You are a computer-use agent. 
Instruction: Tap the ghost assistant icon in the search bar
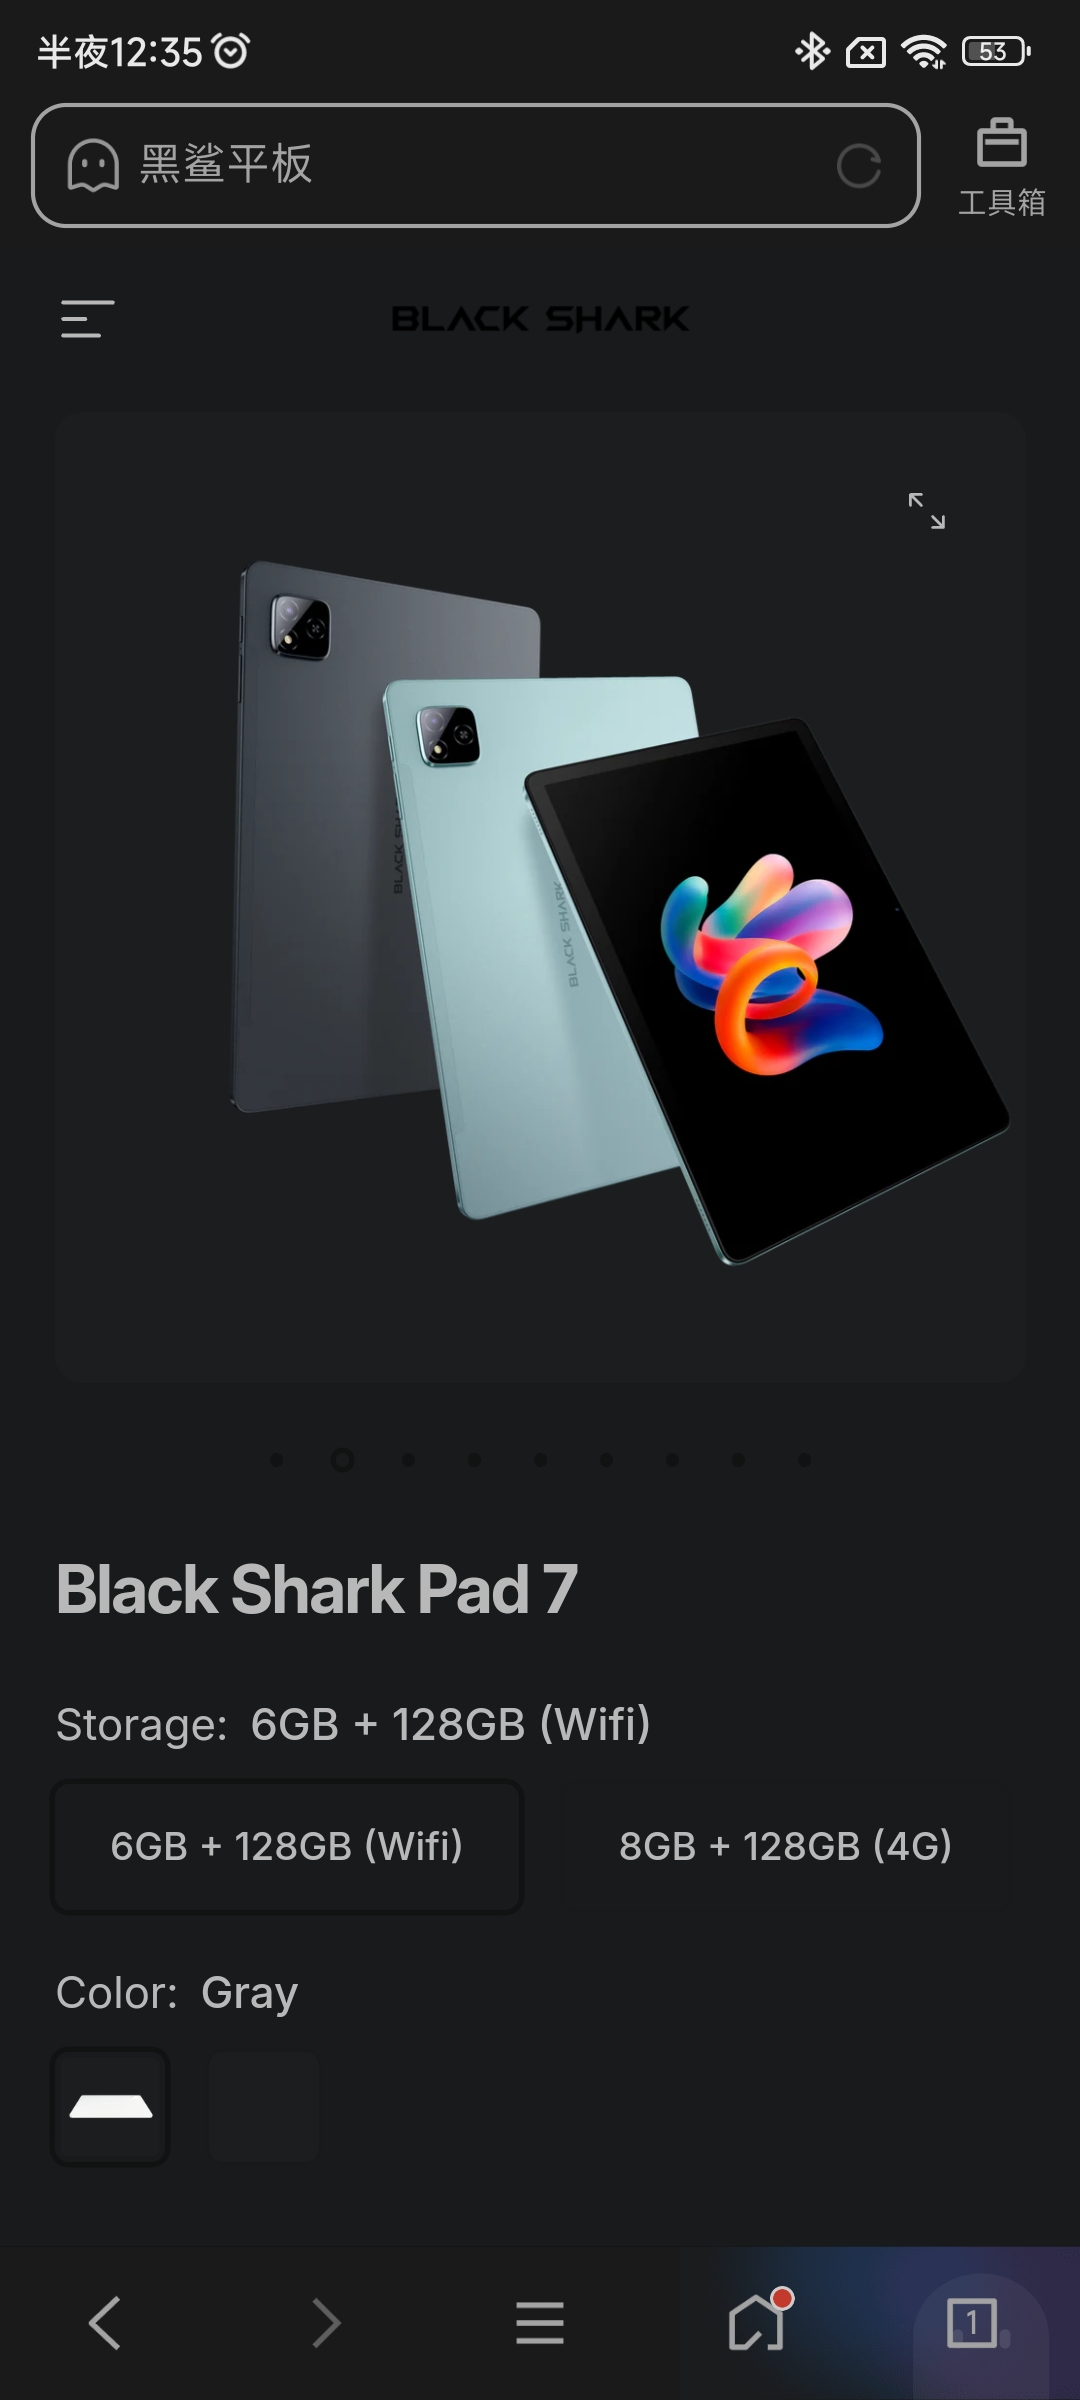[93, 165]
